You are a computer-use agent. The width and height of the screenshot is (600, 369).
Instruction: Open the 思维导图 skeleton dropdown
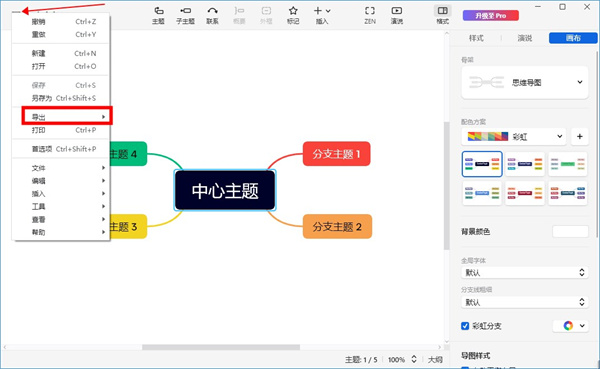(525, 82)
